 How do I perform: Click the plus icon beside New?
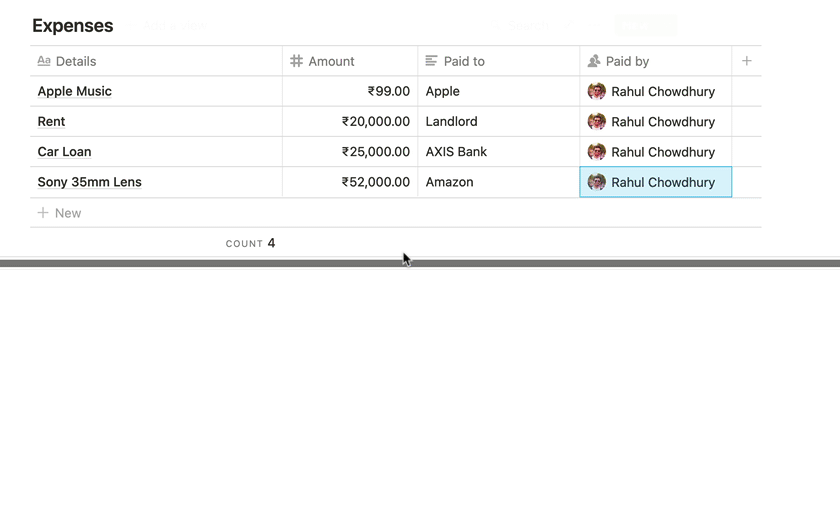coord(43,213)
